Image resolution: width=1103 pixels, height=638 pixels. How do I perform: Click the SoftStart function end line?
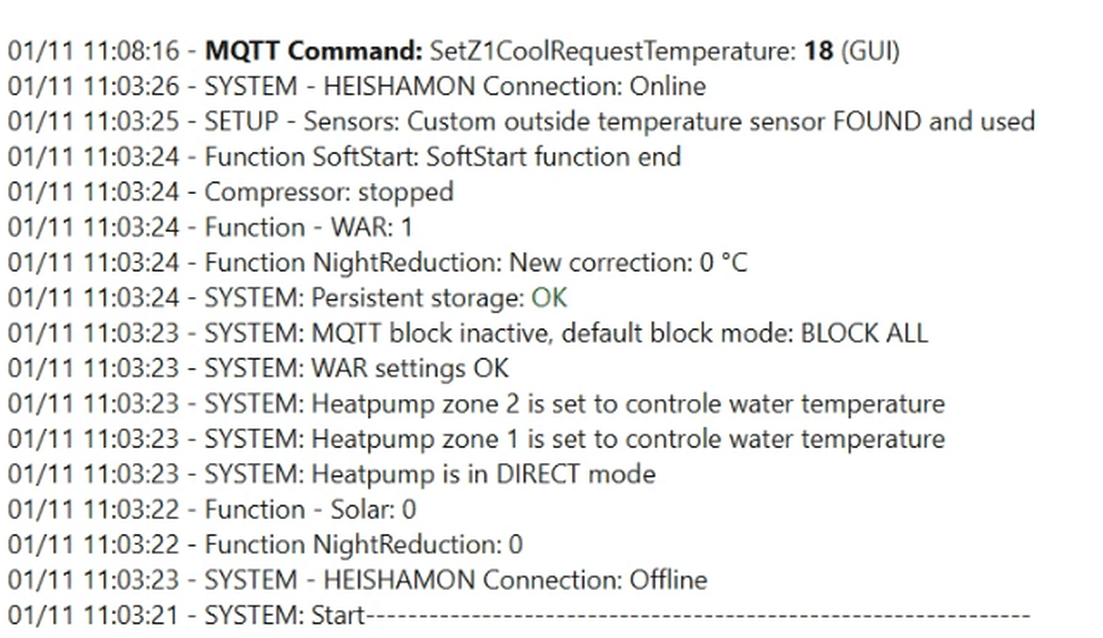344,157
